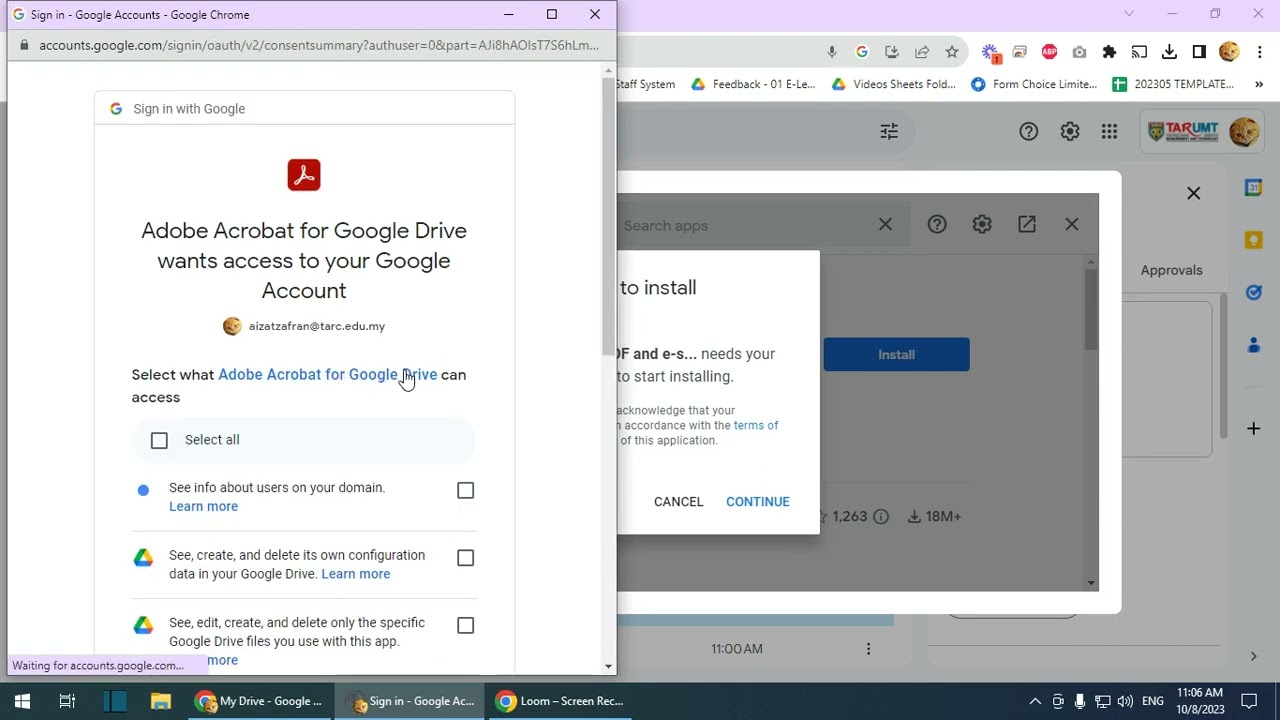
Task: Click Learn more under users on your domain
Action: [x=203, y=507]
